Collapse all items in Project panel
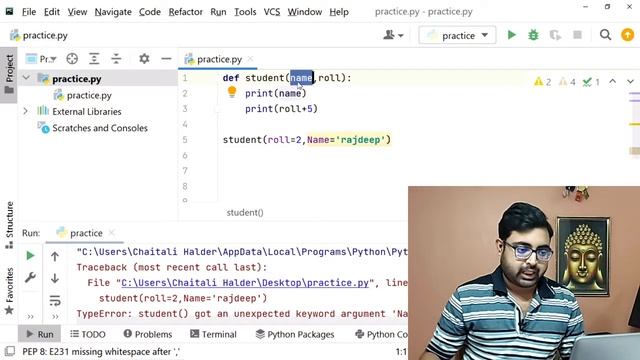 pos(116,59)
